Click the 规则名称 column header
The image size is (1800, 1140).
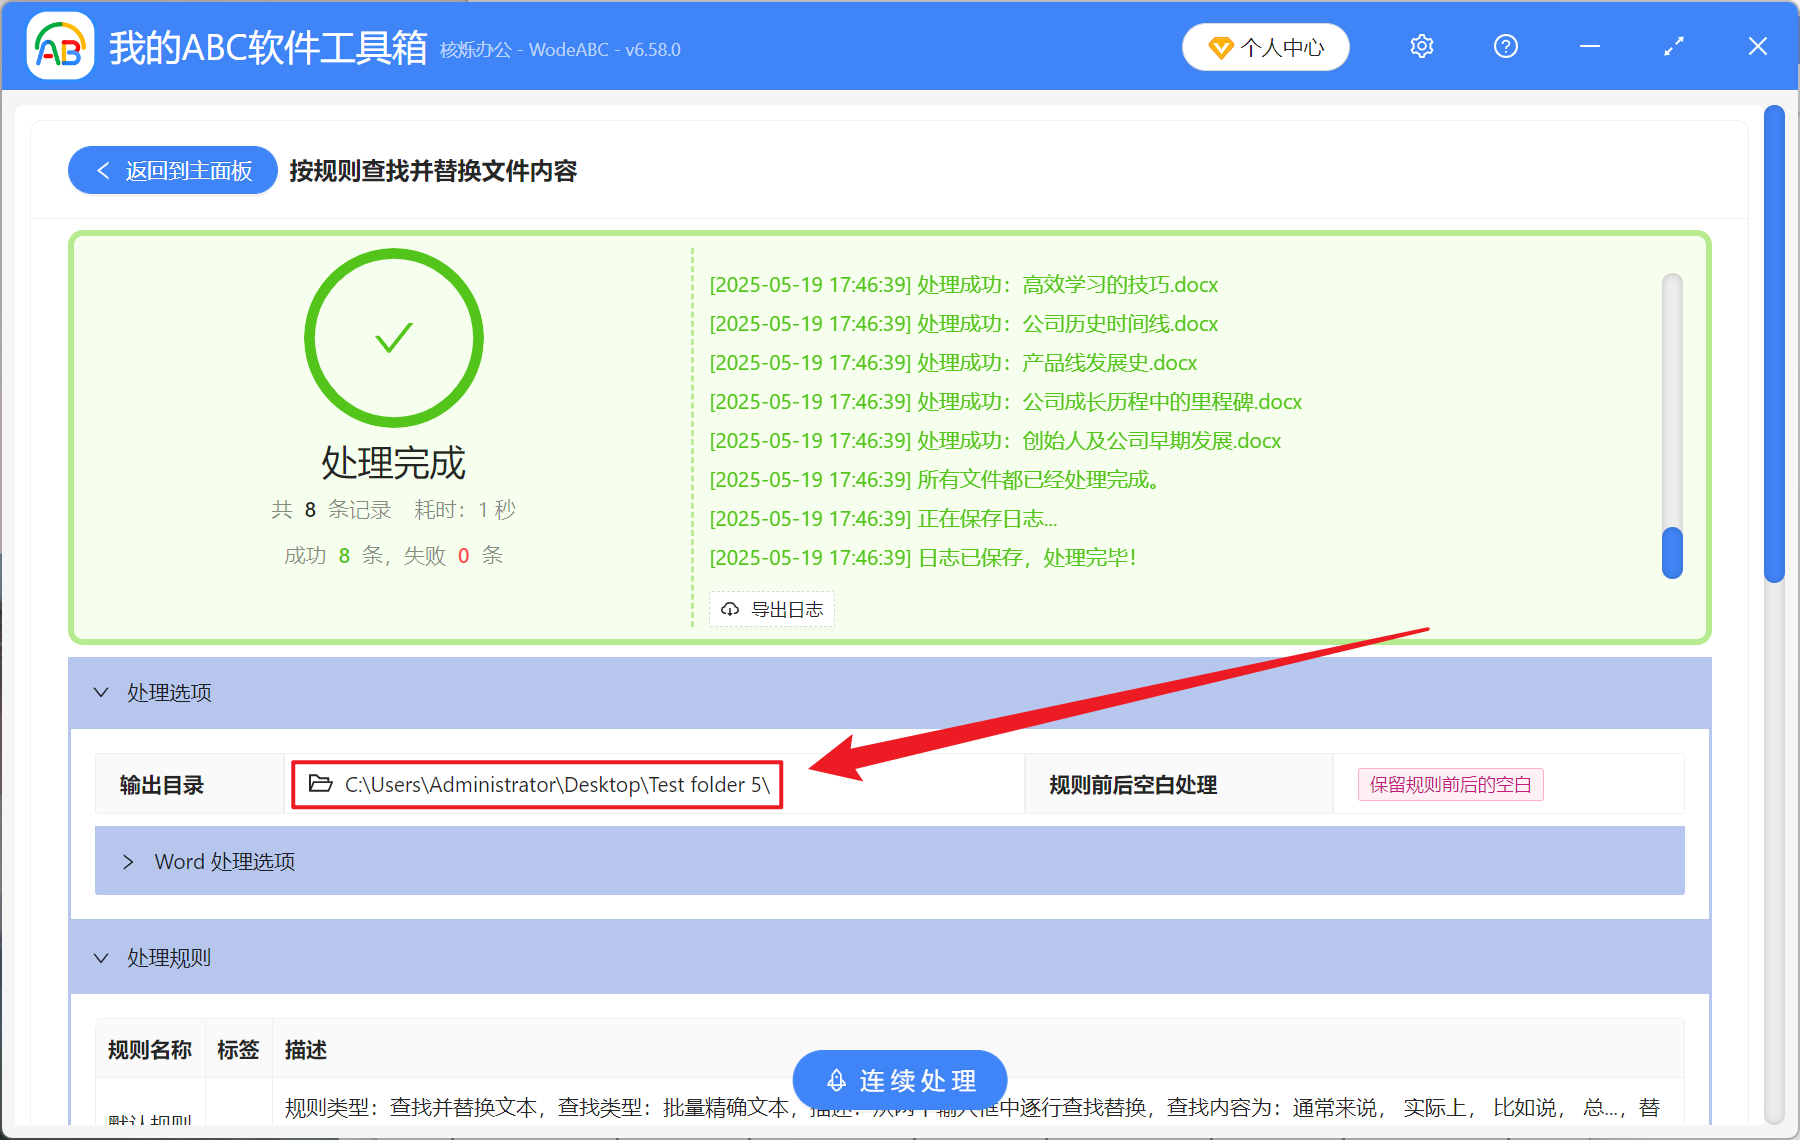pyautogui.click(x=149, y=1050)
